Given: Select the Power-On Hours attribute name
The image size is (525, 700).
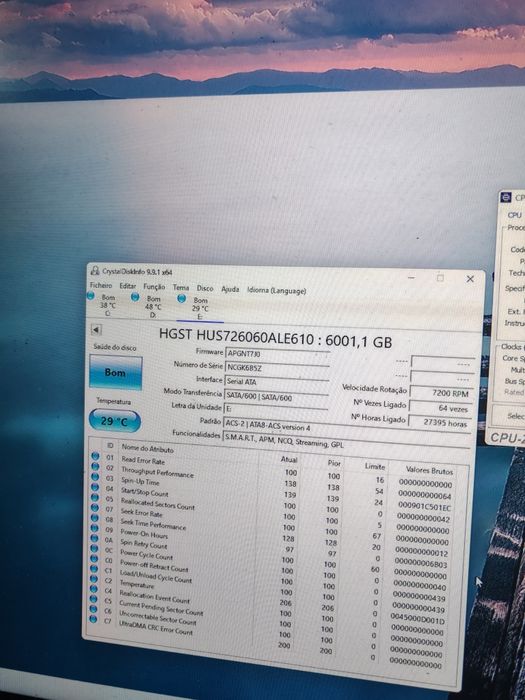Looking at the screenshot, I should (x=144, y=533).
